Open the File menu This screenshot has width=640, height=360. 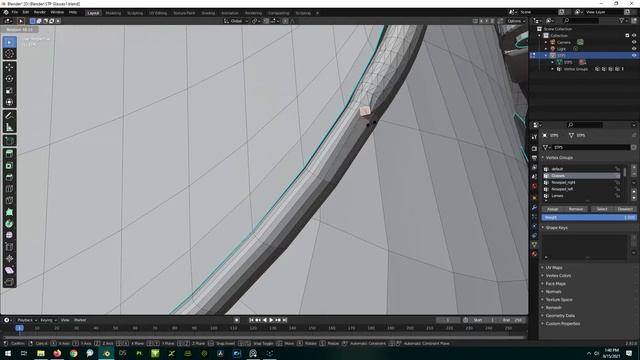click(x=15, y=12)
